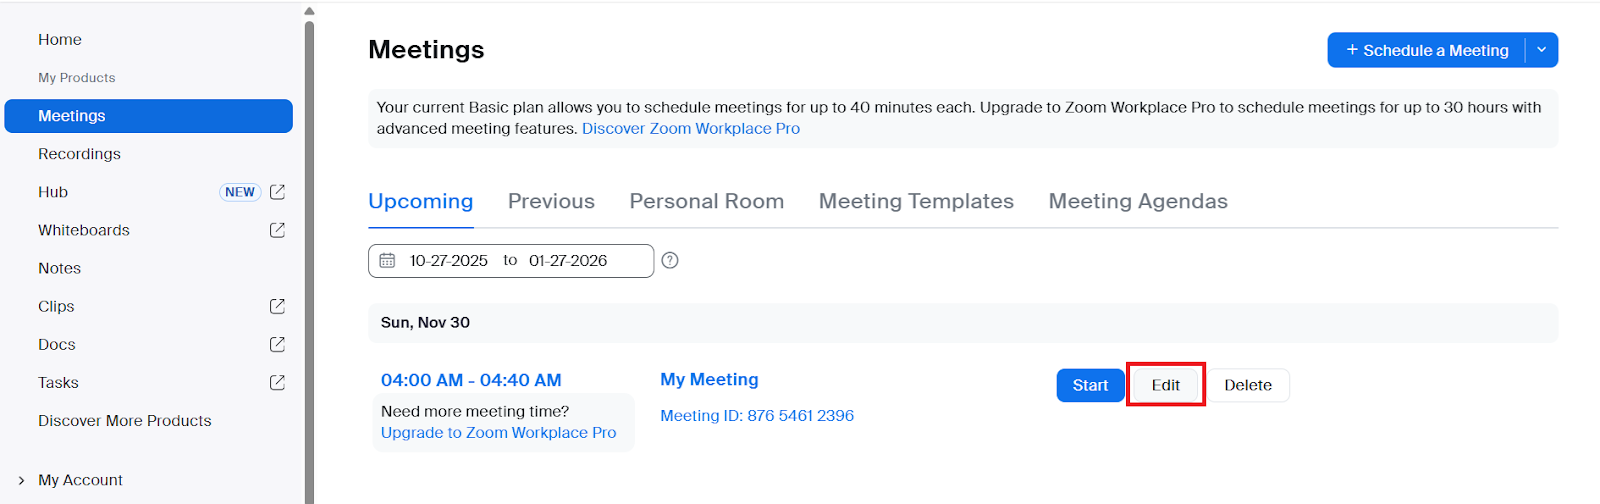Click Docs external link icon
This screenshot has height=504, width=1600.
tap(277, 344)
